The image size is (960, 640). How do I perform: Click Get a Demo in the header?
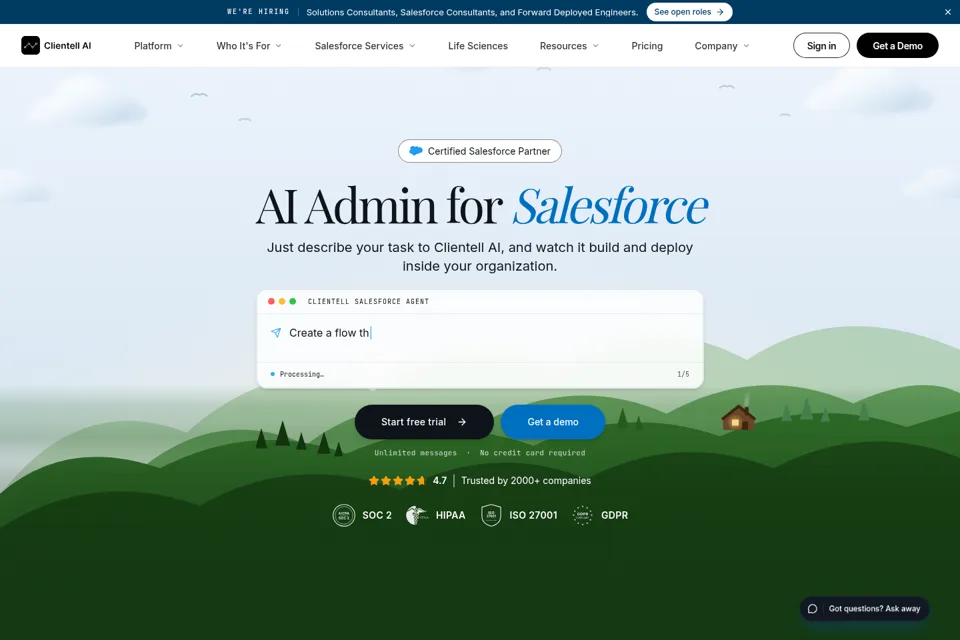[897, 45]
